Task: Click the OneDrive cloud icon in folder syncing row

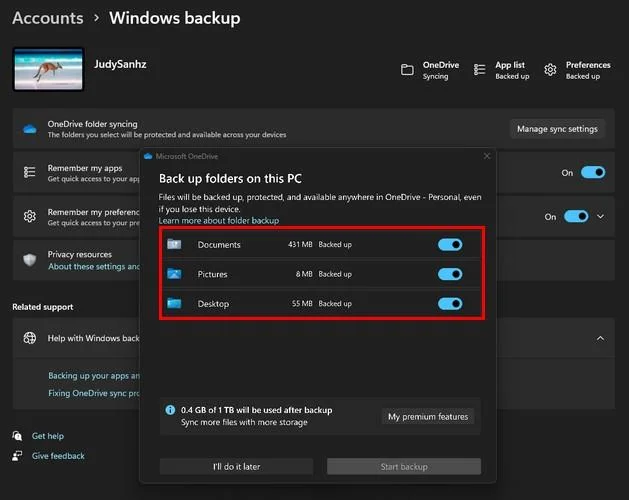Action: click(30, 129)
